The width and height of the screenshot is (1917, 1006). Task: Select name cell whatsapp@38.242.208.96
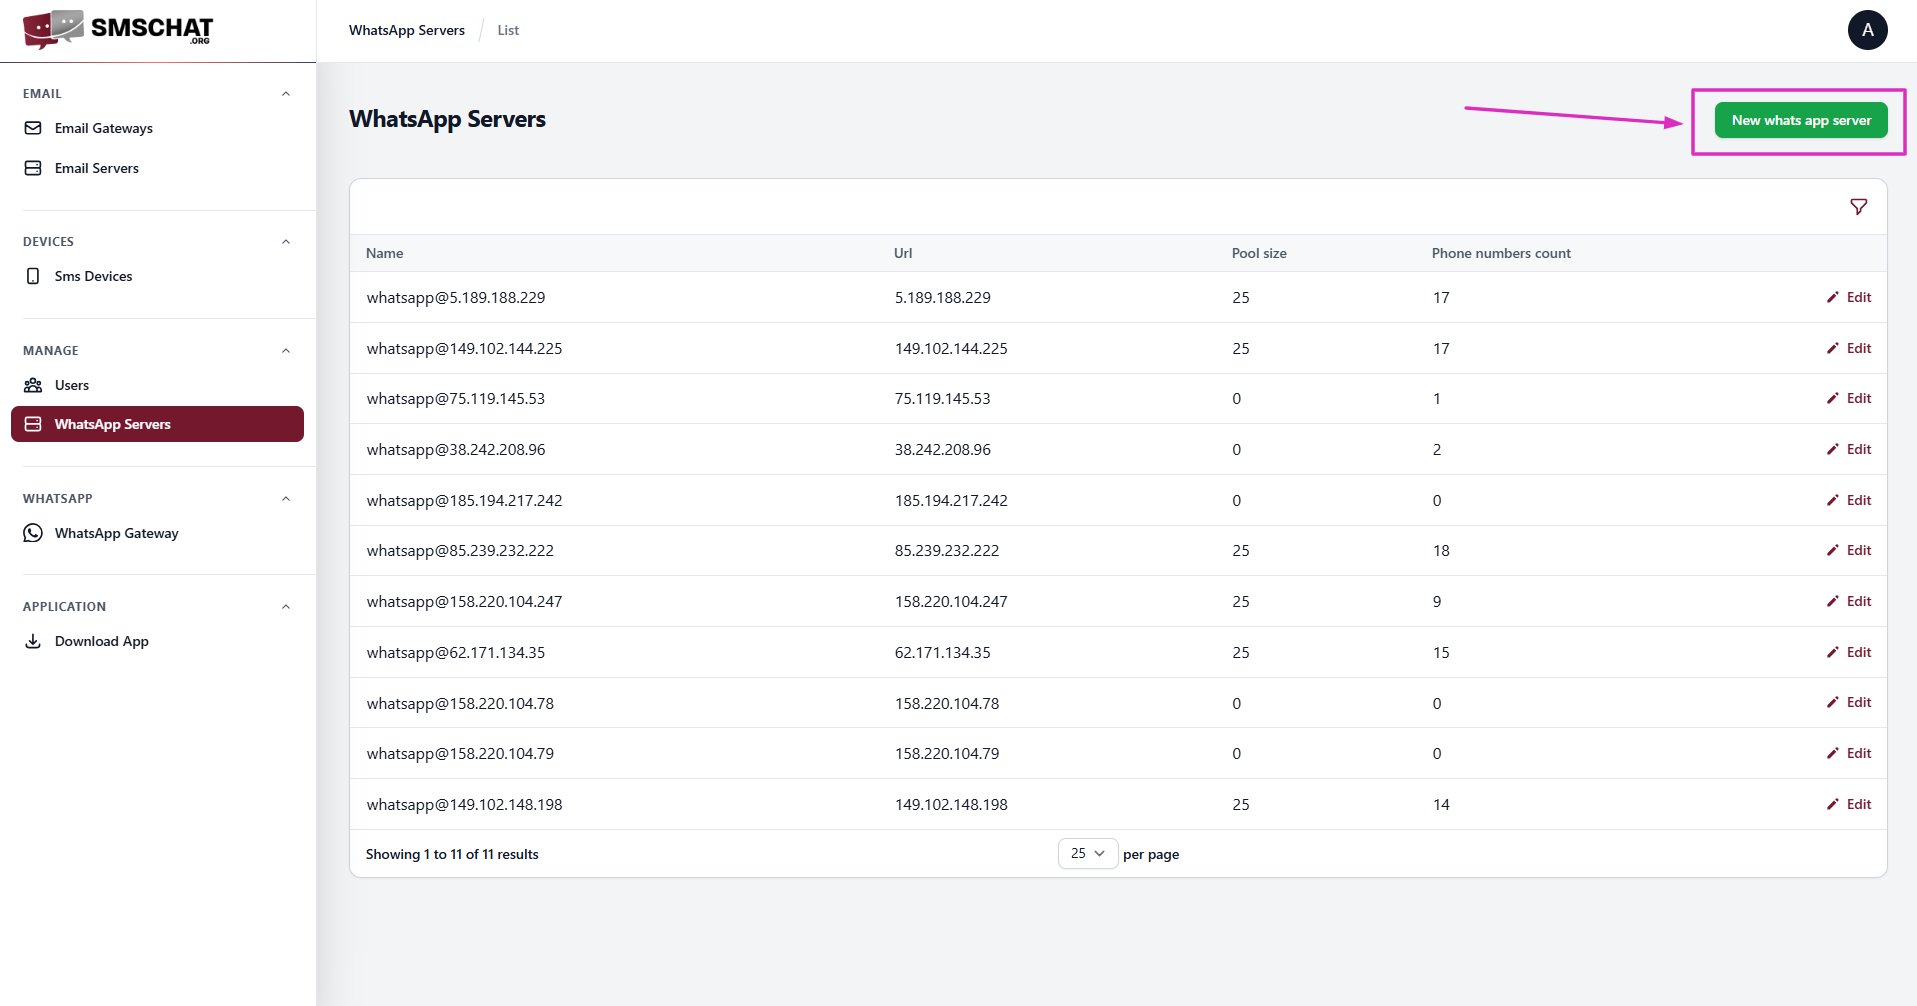click(x=456, y=449)
